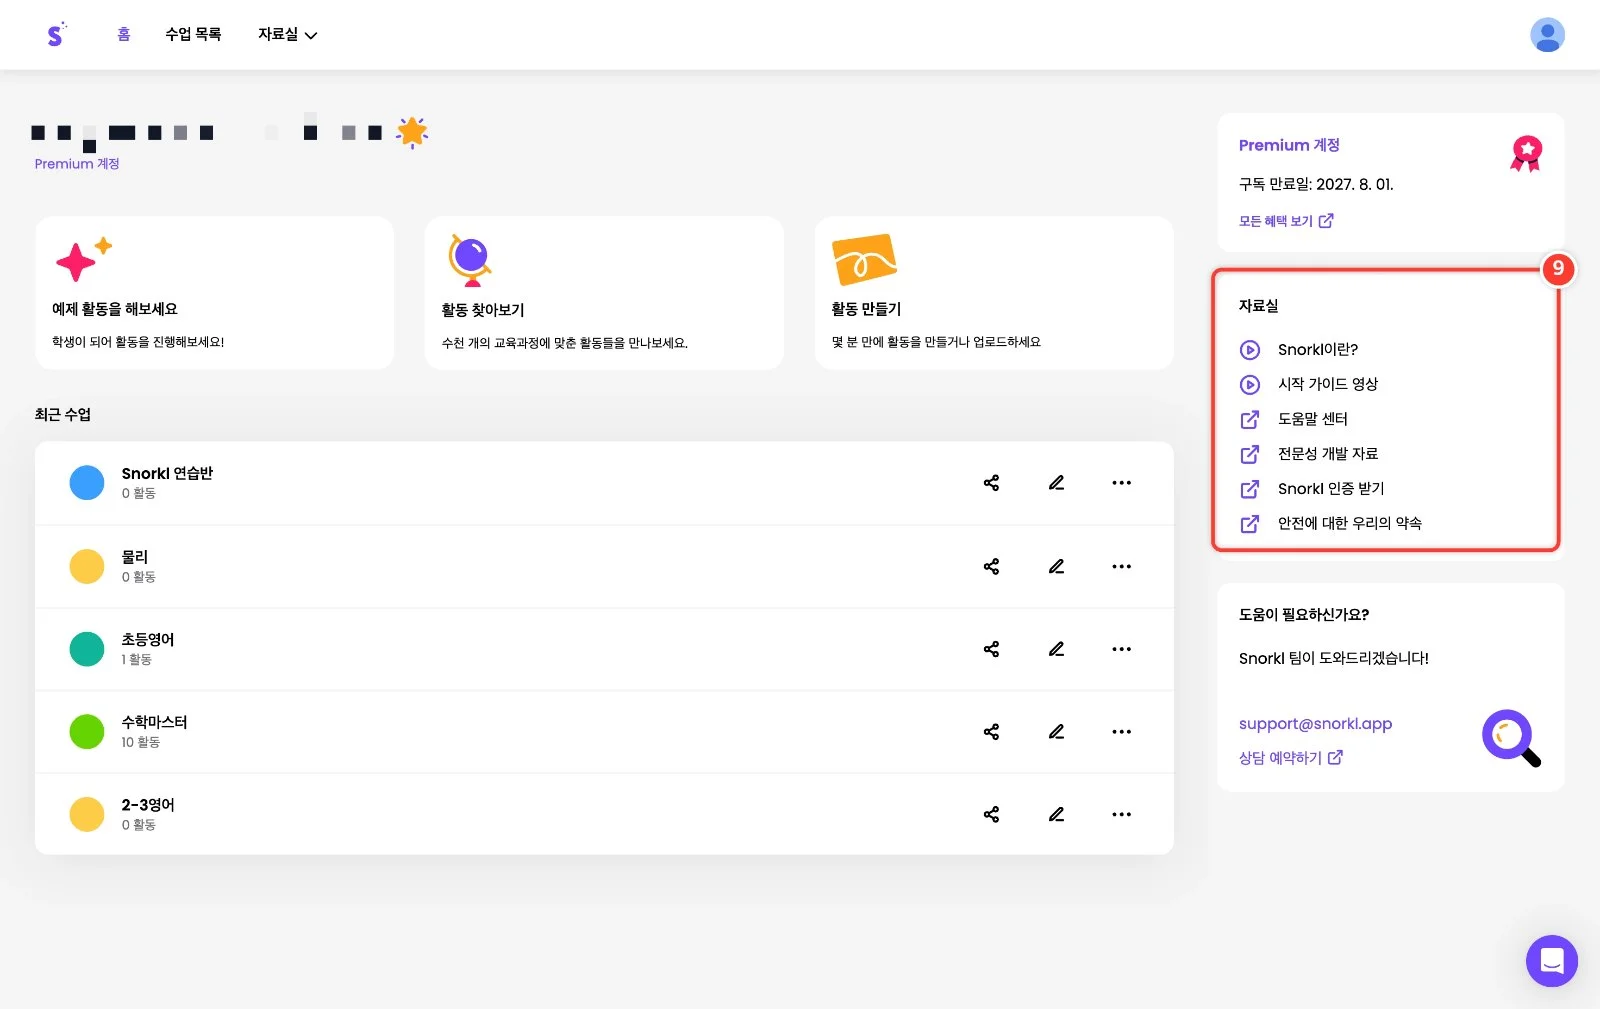Click the Premium badge ribbon icon
Image resolution: width=1600 pixels, height=1009 pixels.
pos(1526,153)
